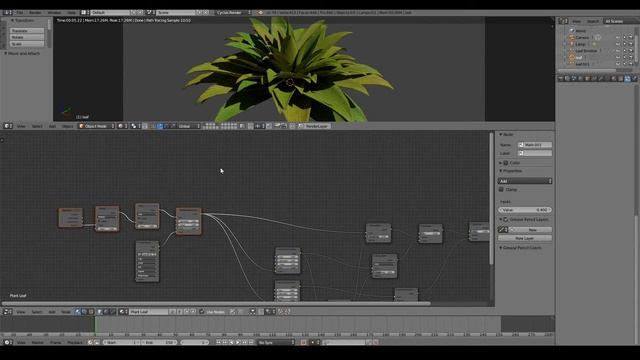The image size is (640, 360).
Task: Open the Object Mode dropdown
Action: click(97, 126)
